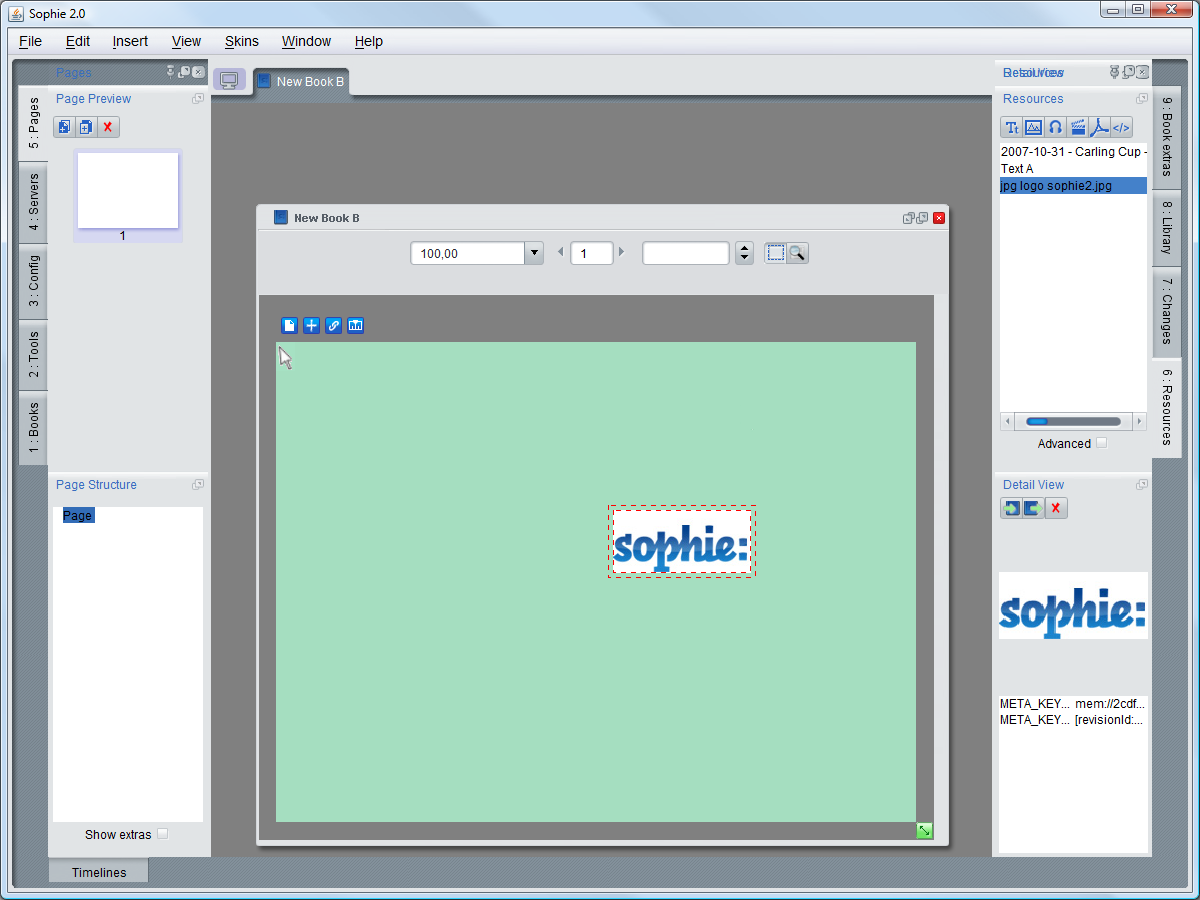Activate the magnifier zoom tool in book toolbar
1200x900 pixels.
(797, 253)
